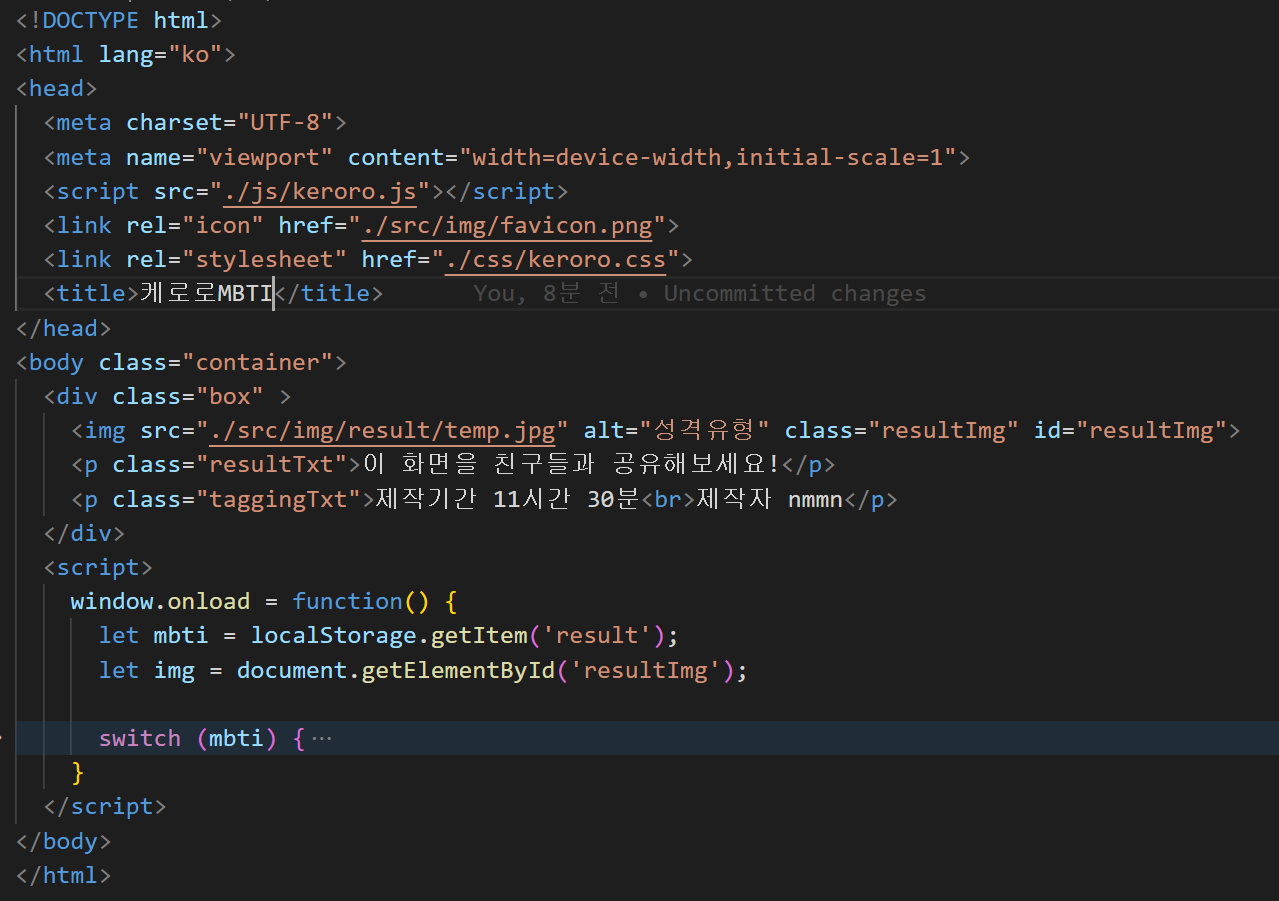The height and width of the screenshot is (901, 1279).
Task: Click the 'let img' variable declaration
Action: click(x=146, y=670)
